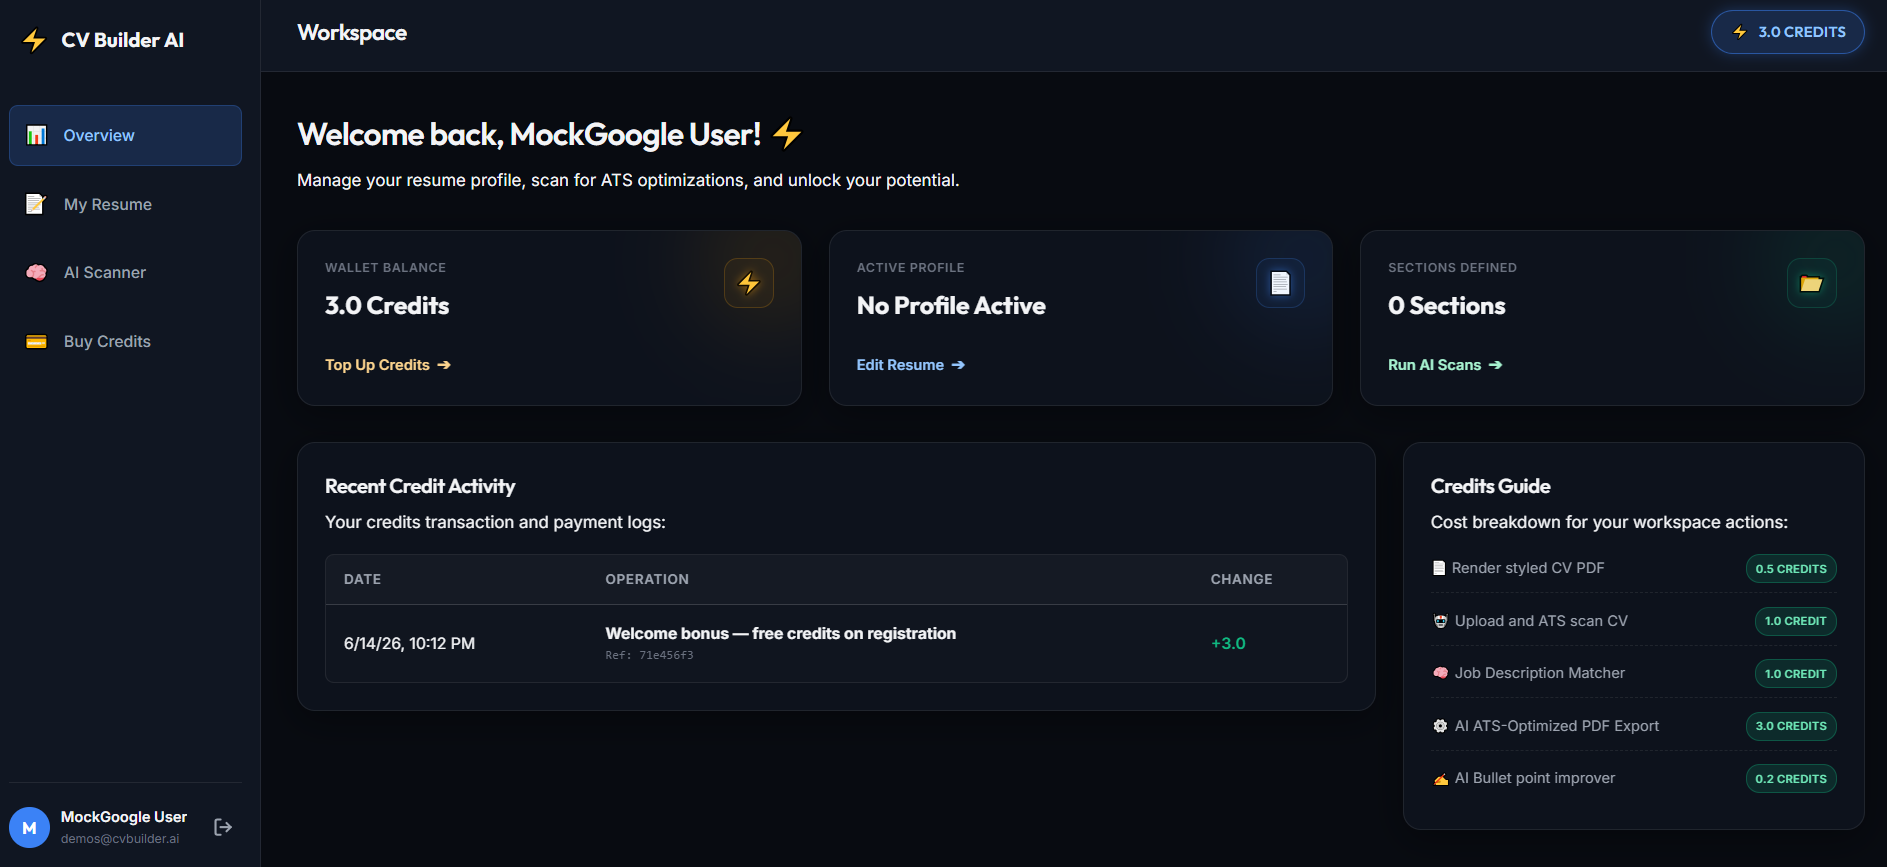The height and width of the screenshot is (867, 1887).
Task: Click the Upload and ATS scan CV label
Action: click(1541, 621)
